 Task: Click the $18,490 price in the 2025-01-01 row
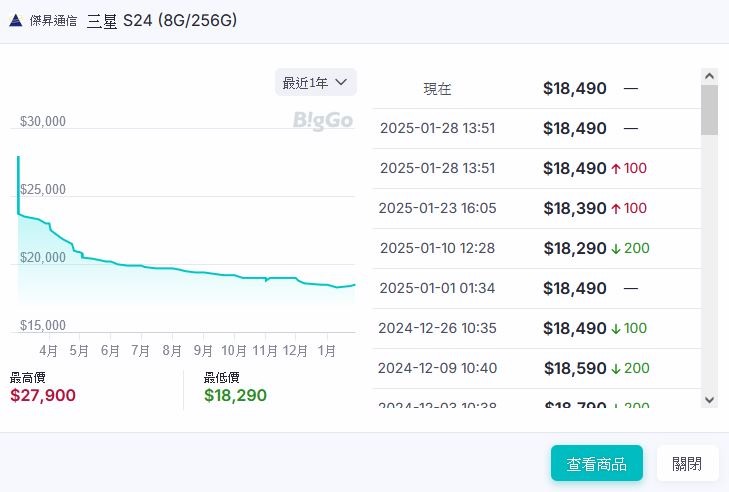tap(575, 288)
